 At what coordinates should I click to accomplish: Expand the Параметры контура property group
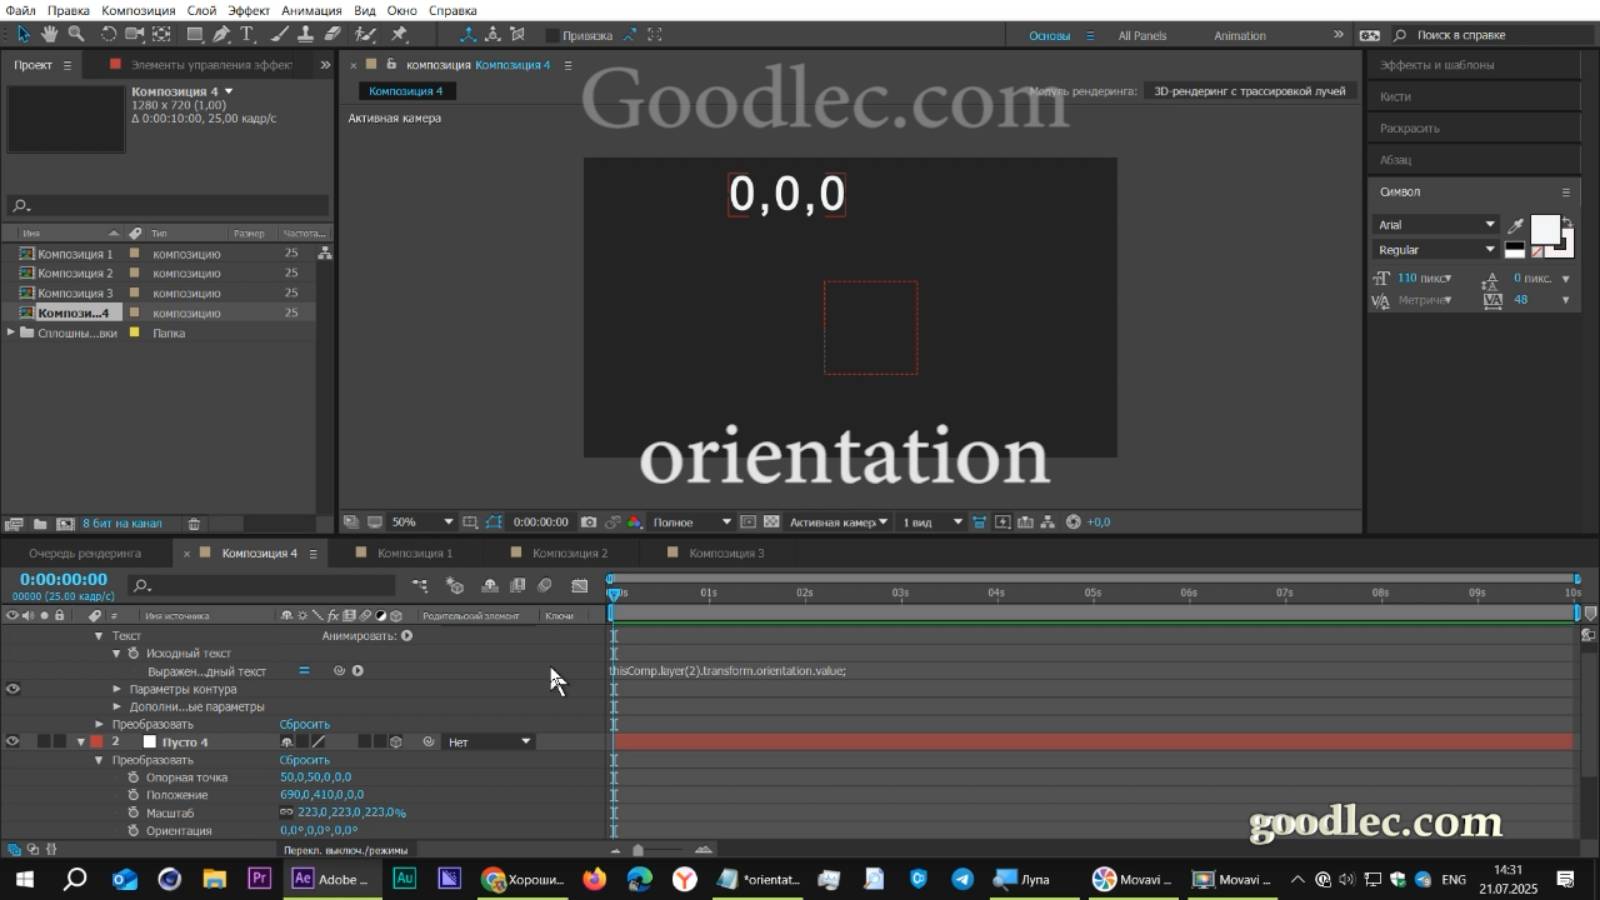click(x=118, y=689)
